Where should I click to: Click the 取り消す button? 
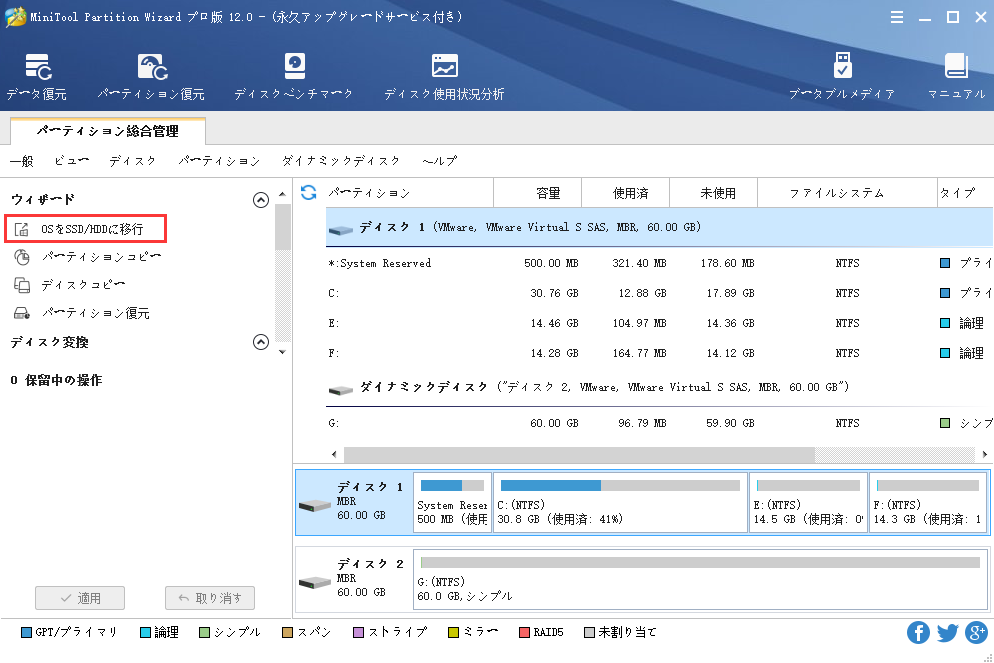point(210,598)
